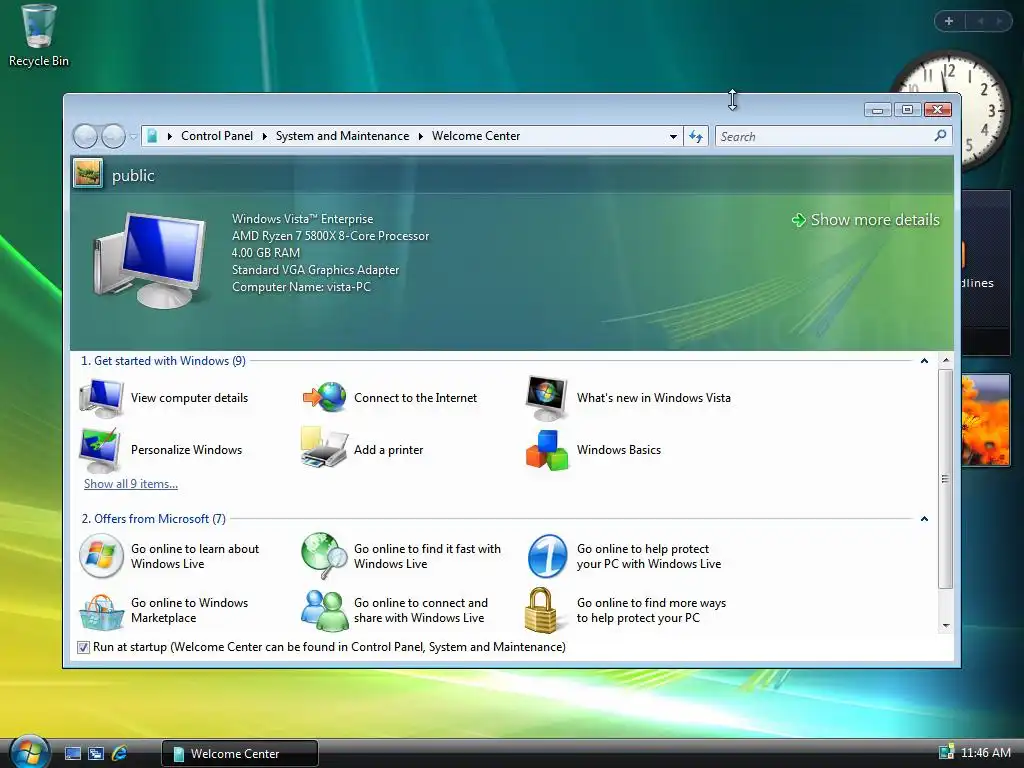Click the sidebar next gadgets arrow
Image resolution: width=1024 pixels, height=768 pixels.
coord(999,22)
